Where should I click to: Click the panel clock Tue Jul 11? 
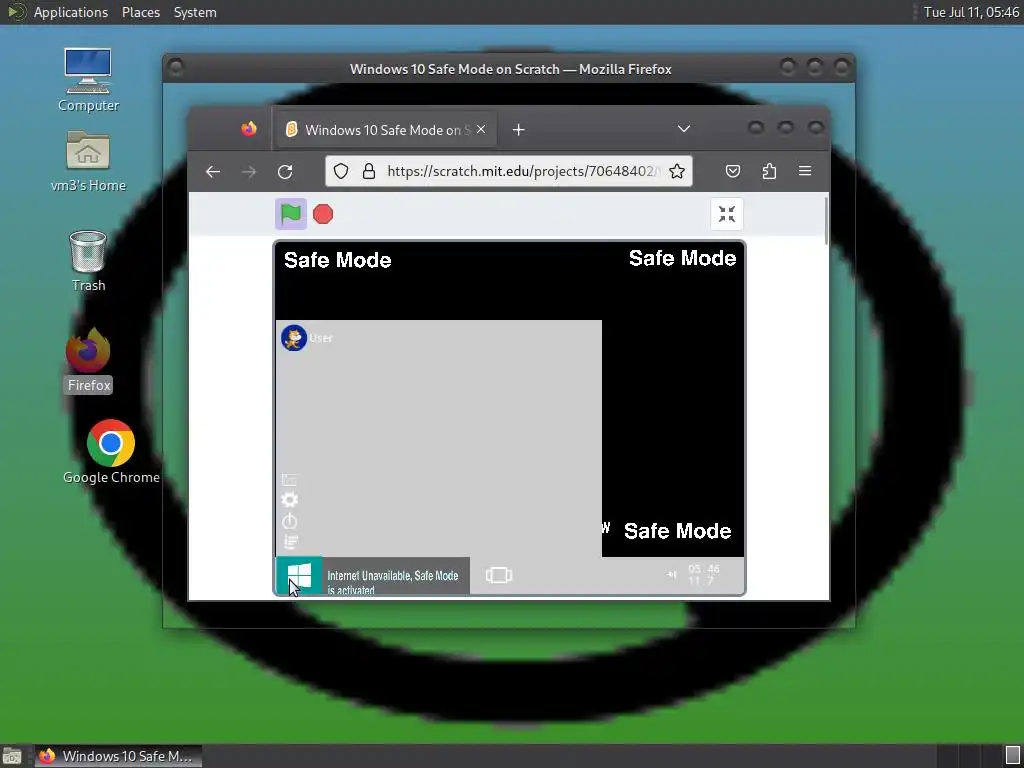(971, 12)
